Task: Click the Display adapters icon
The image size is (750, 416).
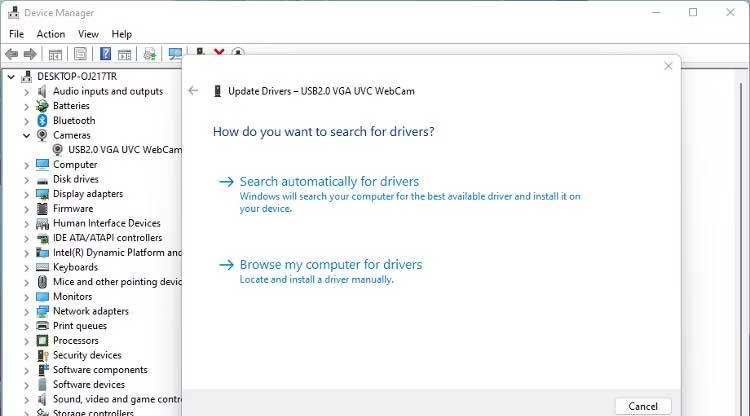Action: 42,194
